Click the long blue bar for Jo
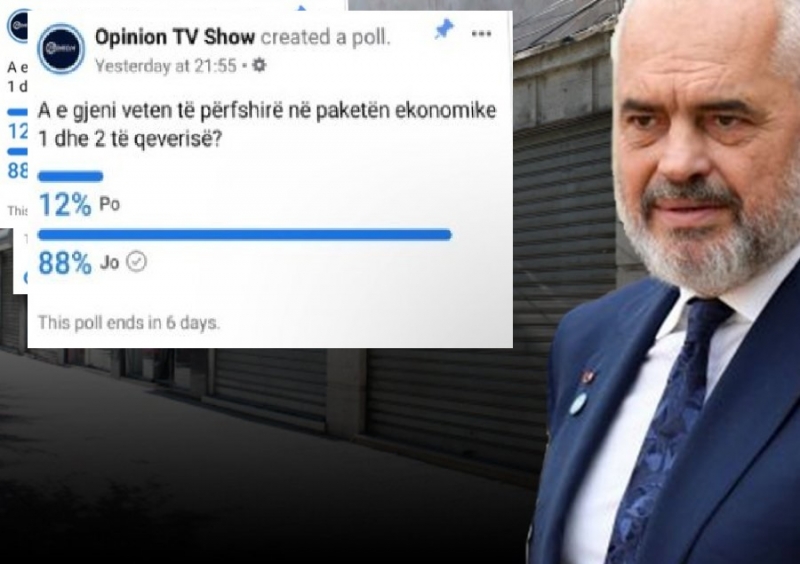The width and height of the screenshot is (800, 564). coord(244,235)
